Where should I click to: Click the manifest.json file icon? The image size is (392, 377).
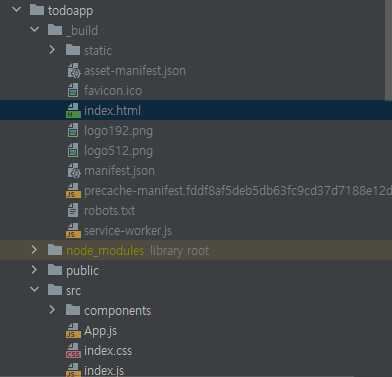coord(74,170)
